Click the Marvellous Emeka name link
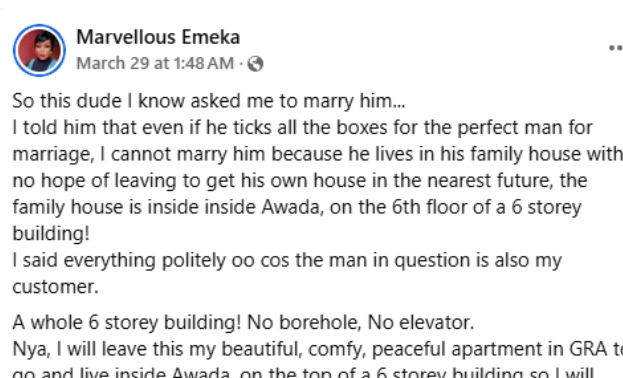 pyautogui.click(x=158, y=37)
